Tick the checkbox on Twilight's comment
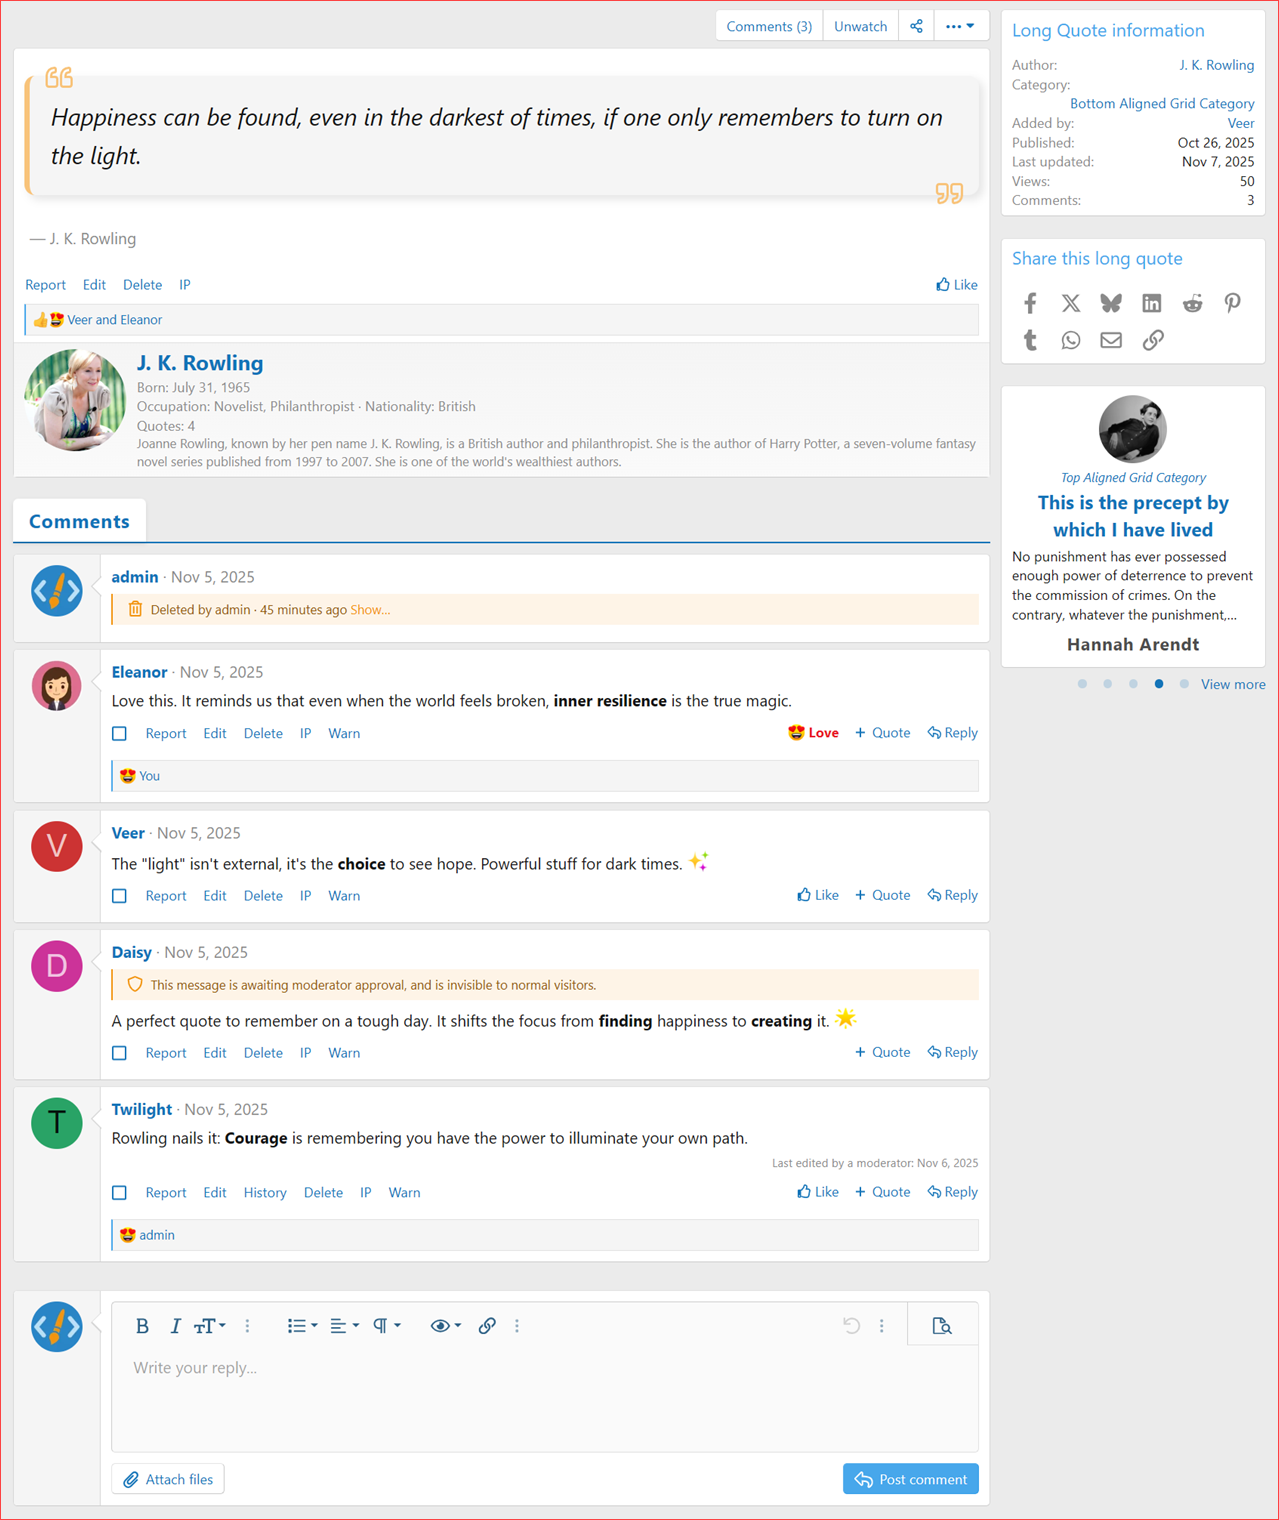 (119, 1192)
